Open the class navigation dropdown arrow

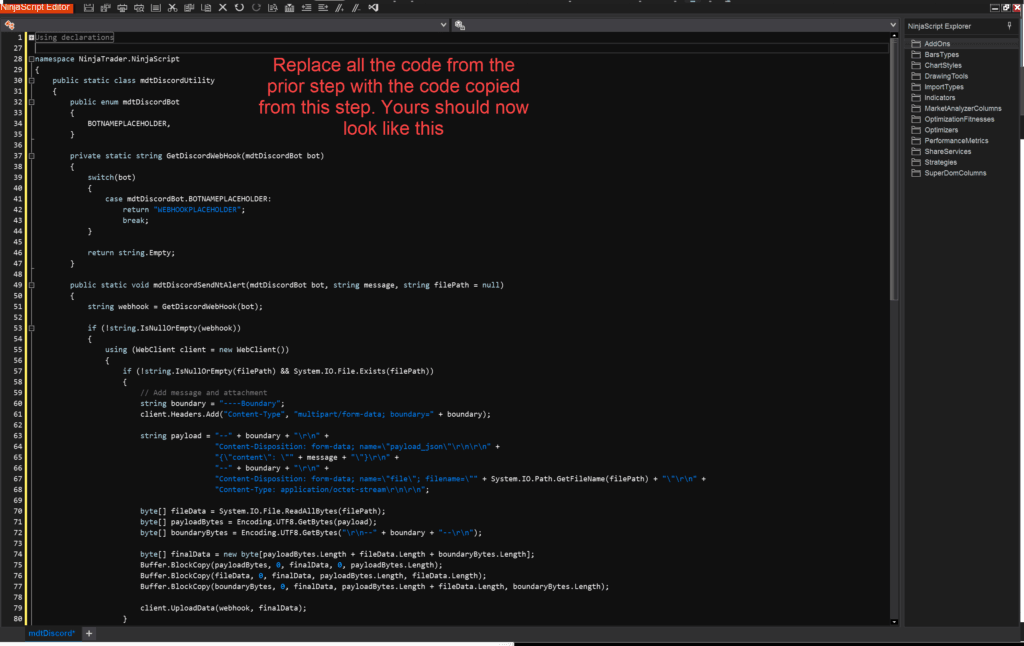coord(443,25)
